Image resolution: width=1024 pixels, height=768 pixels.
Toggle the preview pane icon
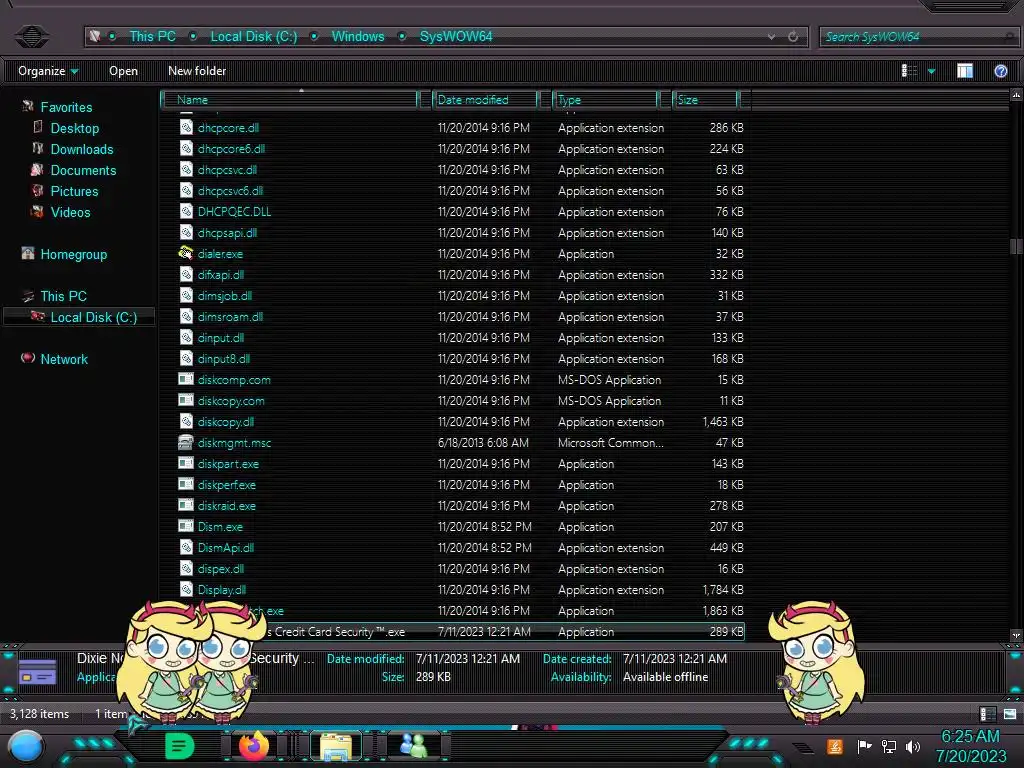point(965,71)
